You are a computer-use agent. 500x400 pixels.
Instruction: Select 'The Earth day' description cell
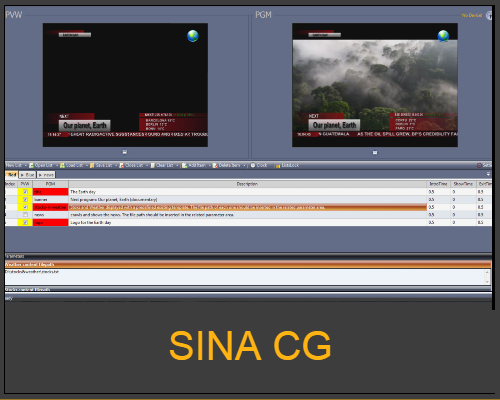tap(247, 192)
